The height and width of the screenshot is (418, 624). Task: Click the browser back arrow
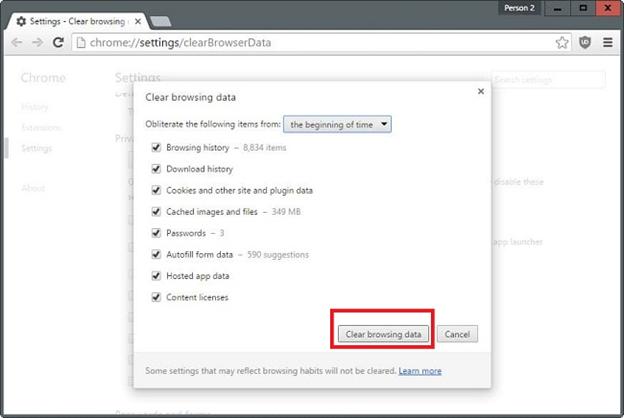click(x=17, y=42)
